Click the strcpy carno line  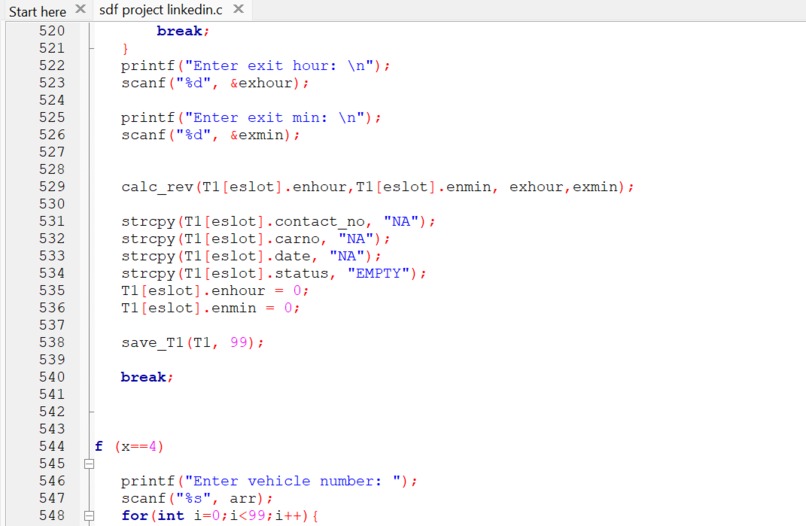point(255,239)
